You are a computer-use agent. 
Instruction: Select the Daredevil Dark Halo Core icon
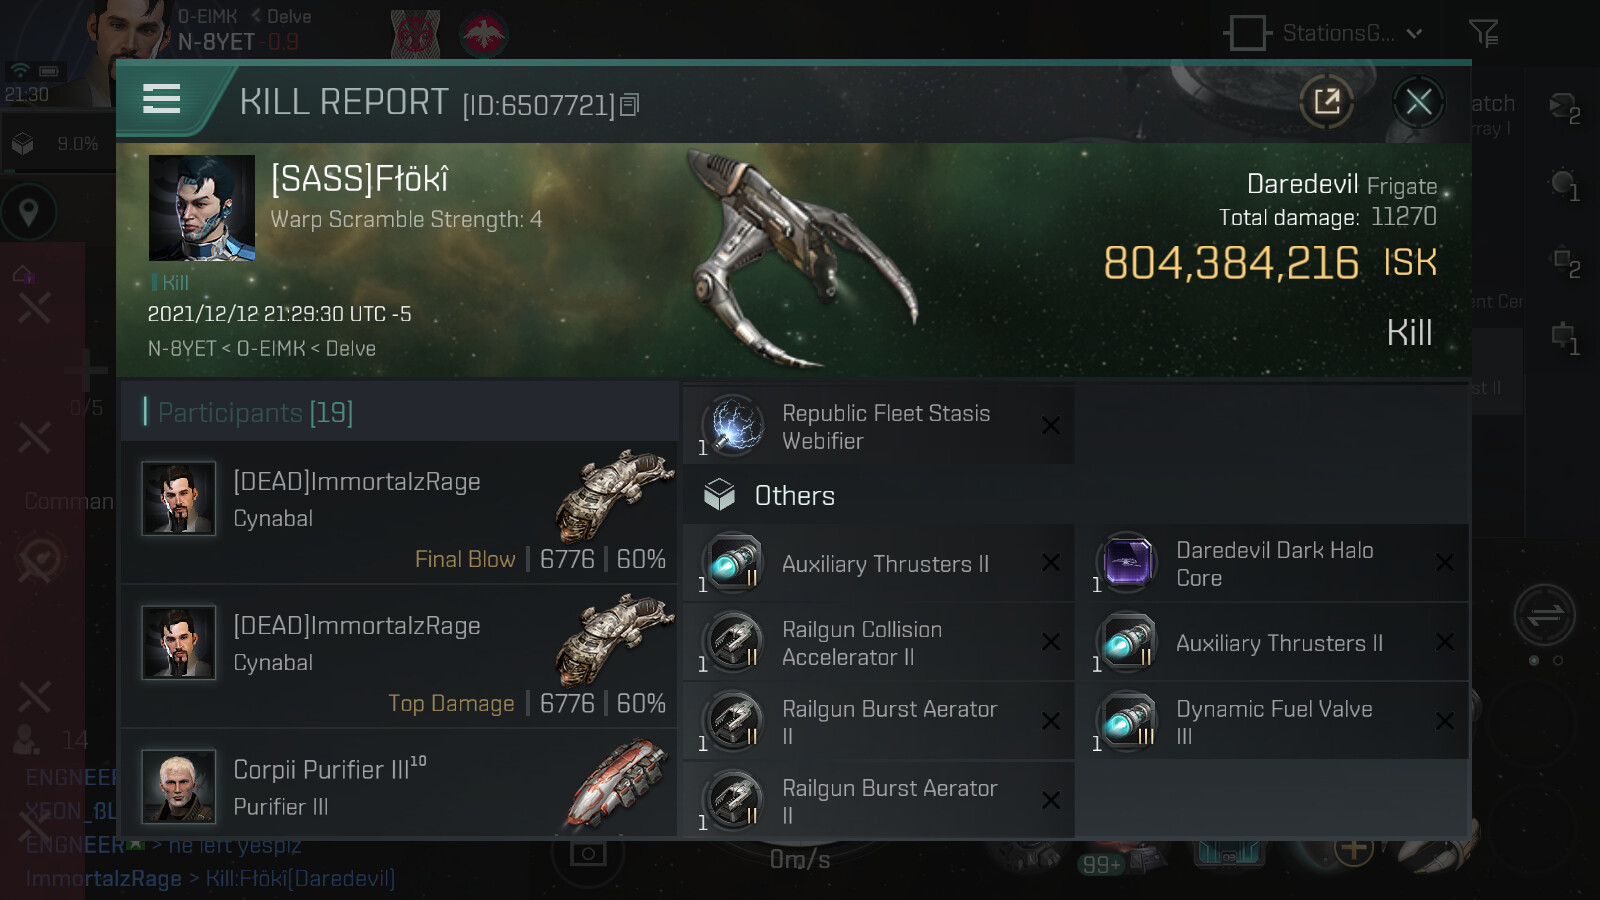pos(1127,563)
